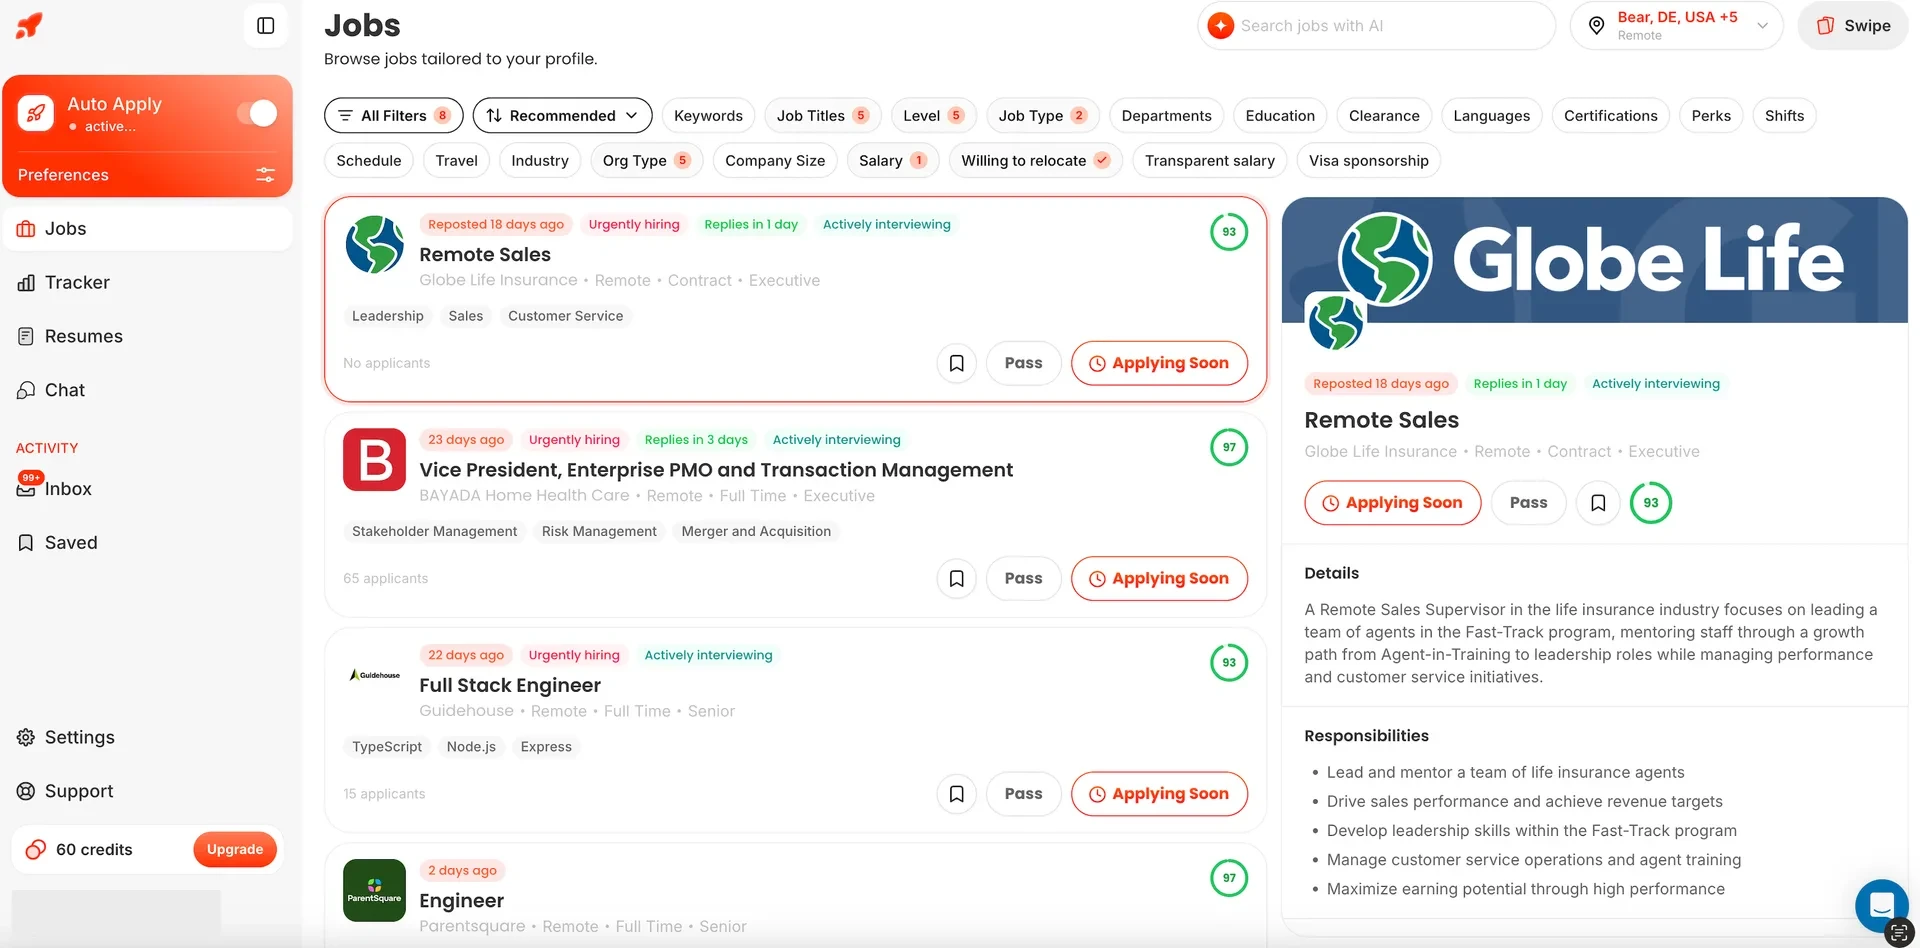The width and height of the screenshot is (1920, 948).
Task: Click Globe Life avatar in detail panel
Action: coord(1336,321)
